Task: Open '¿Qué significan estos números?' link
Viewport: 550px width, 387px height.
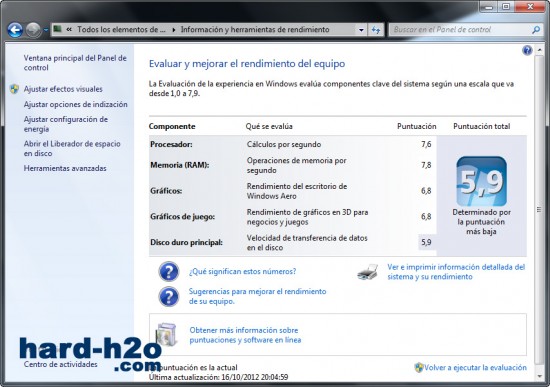Action: [242, 272]
